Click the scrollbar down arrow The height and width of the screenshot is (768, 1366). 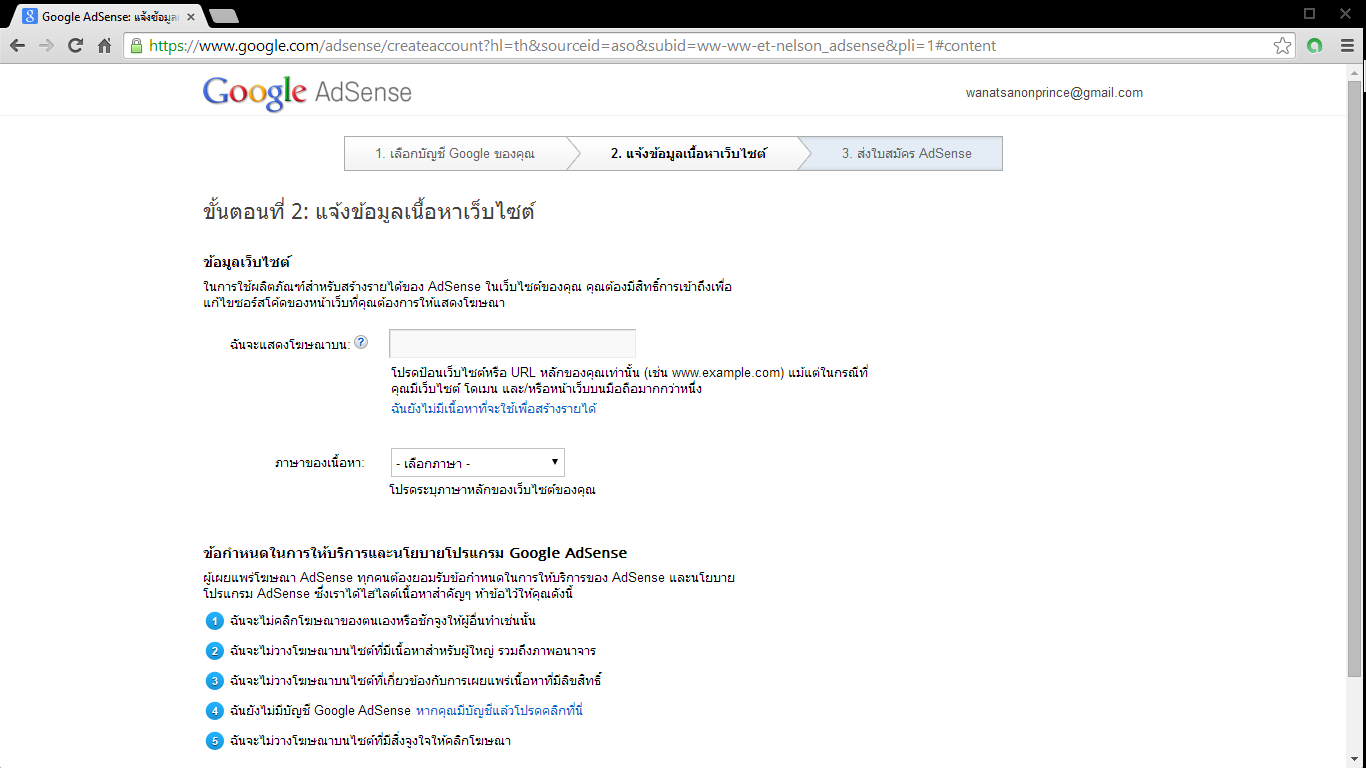1355,759
